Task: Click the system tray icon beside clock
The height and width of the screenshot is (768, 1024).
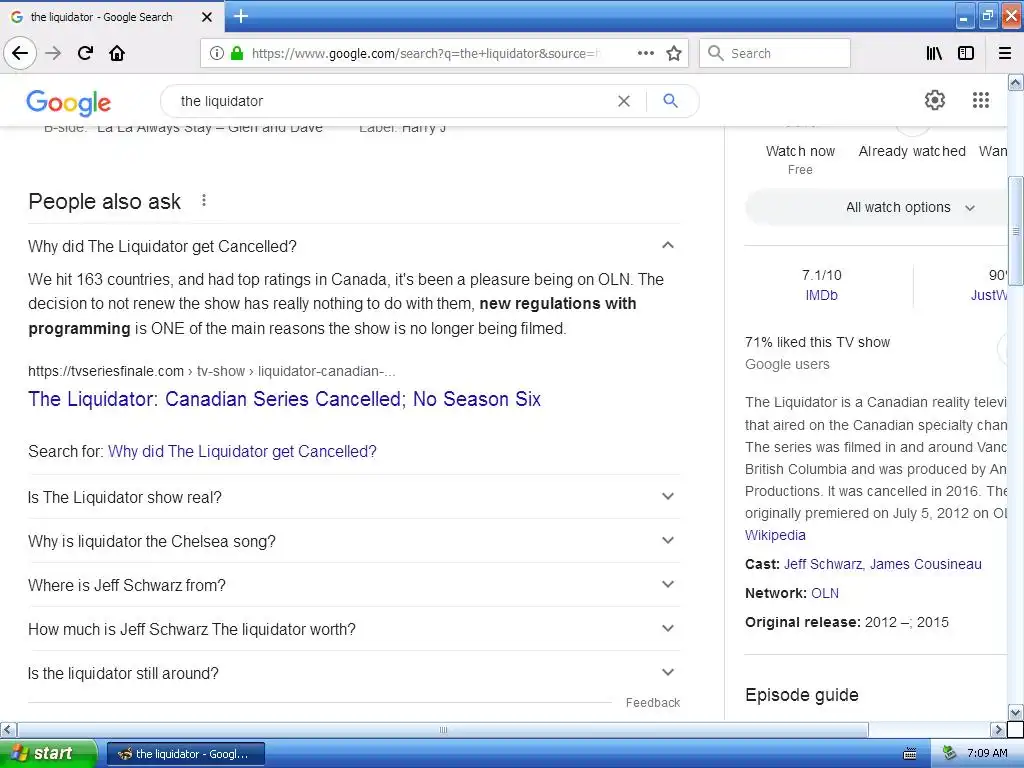Action: pos(949,753)
